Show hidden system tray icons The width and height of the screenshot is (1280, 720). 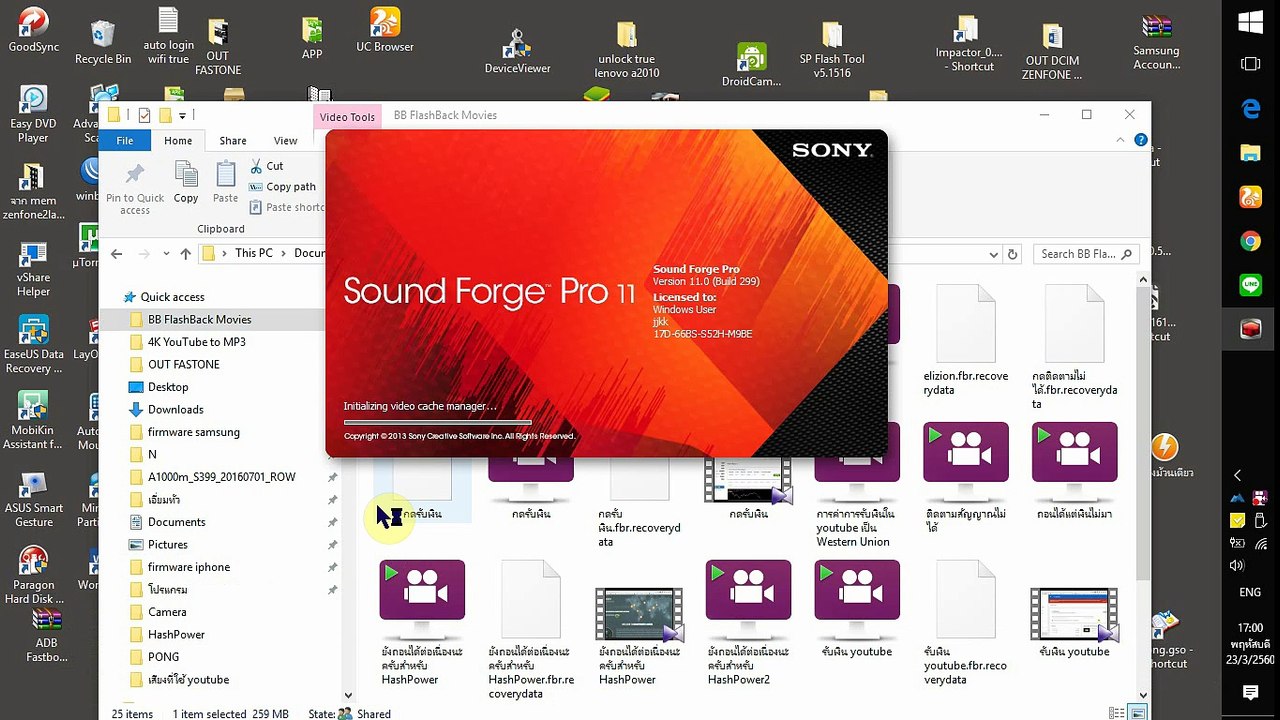click(x=1238, y=475)
